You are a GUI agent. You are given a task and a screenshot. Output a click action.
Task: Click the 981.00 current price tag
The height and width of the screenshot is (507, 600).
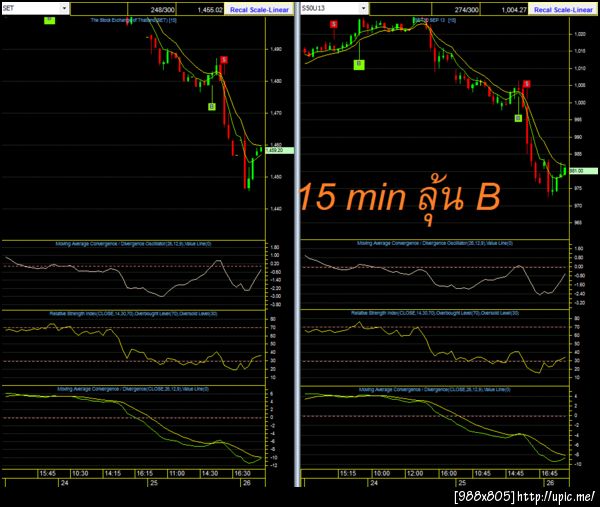coord(584,171)
